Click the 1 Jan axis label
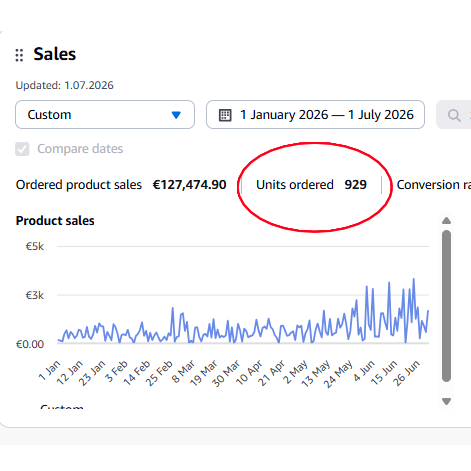This screenshot has height=471, width=471. point(49,370)
